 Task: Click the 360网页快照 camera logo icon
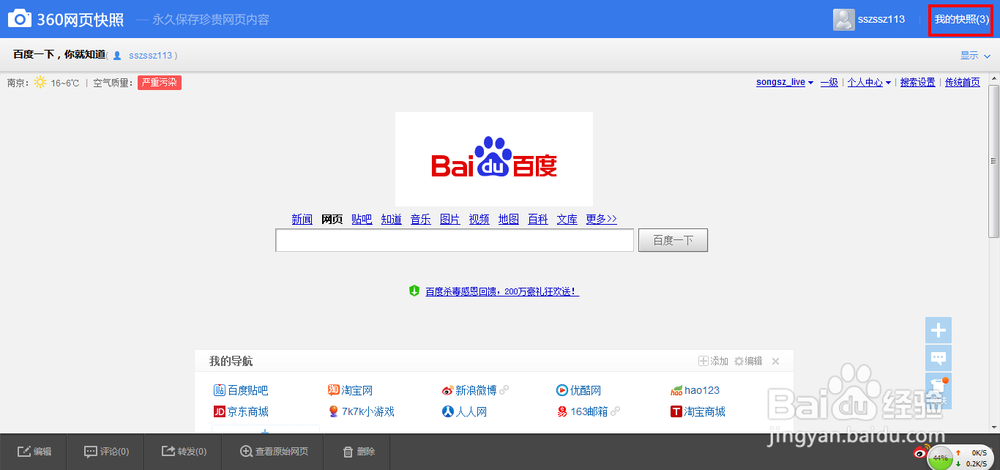click(x=20, y=19)
